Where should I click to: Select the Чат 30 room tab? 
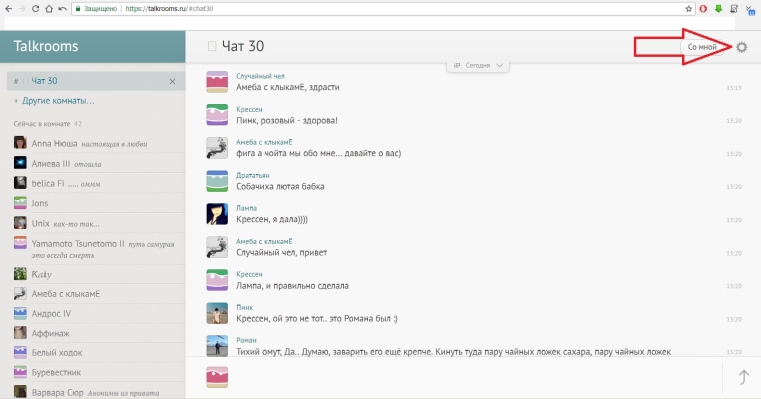click(x=96, y=82)
